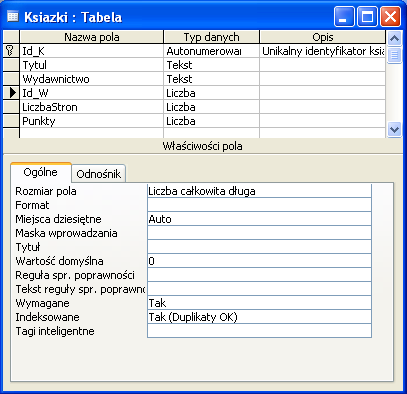Viewport: 407px width, 394px height.
Task: Click the Indeksowane label
Action: 47,317
